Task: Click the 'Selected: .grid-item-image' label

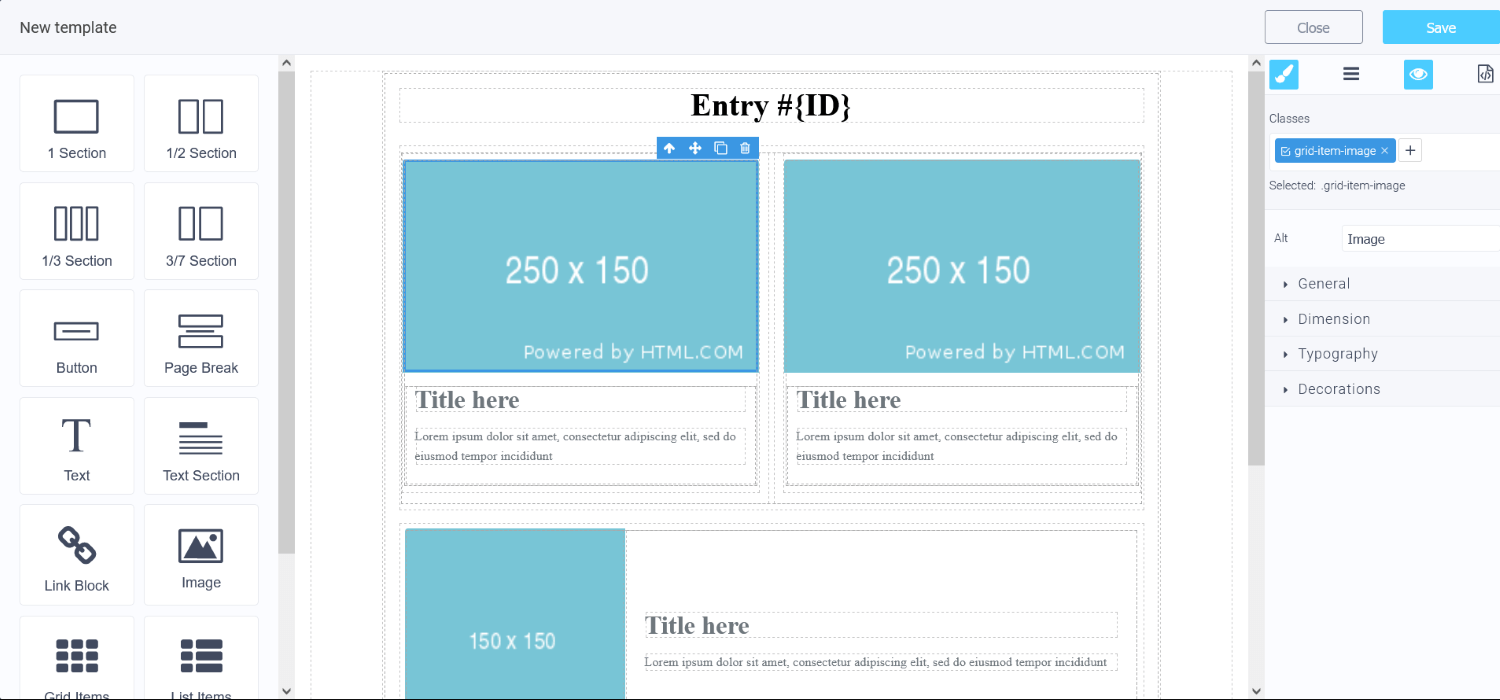Action: [x=1337, y=186]
